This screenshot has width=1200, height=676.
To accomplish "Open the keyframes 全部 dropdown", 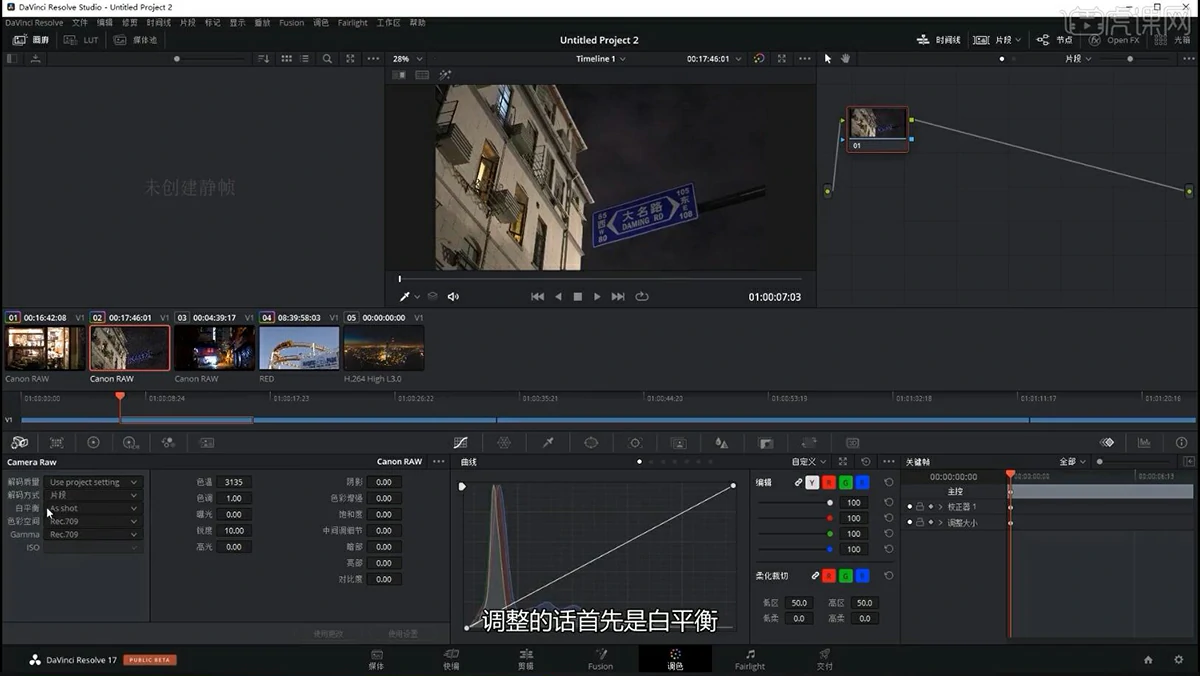I will (1072, 462).
